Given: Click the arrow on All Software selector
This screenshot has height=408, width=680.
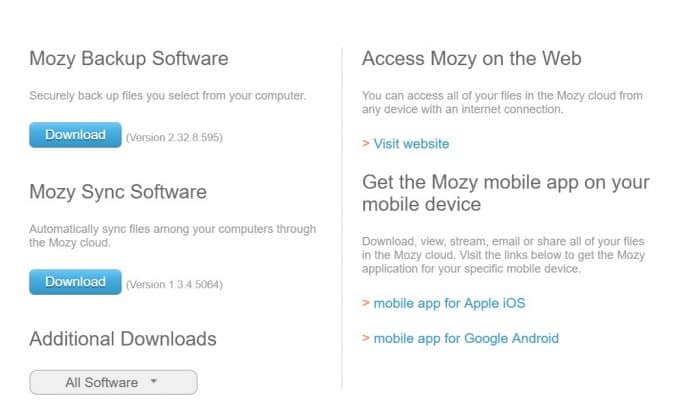Looking at the screenshot, I should point(154,381).
